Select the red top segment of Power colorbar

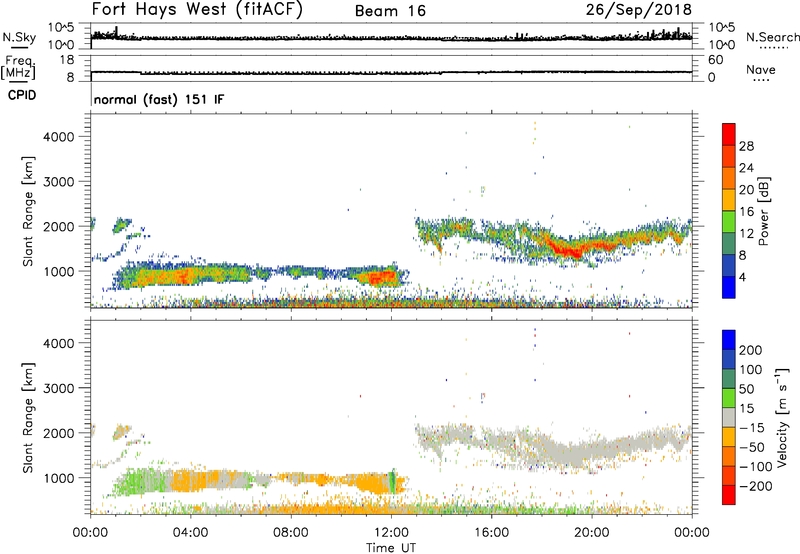click(729, 134)
